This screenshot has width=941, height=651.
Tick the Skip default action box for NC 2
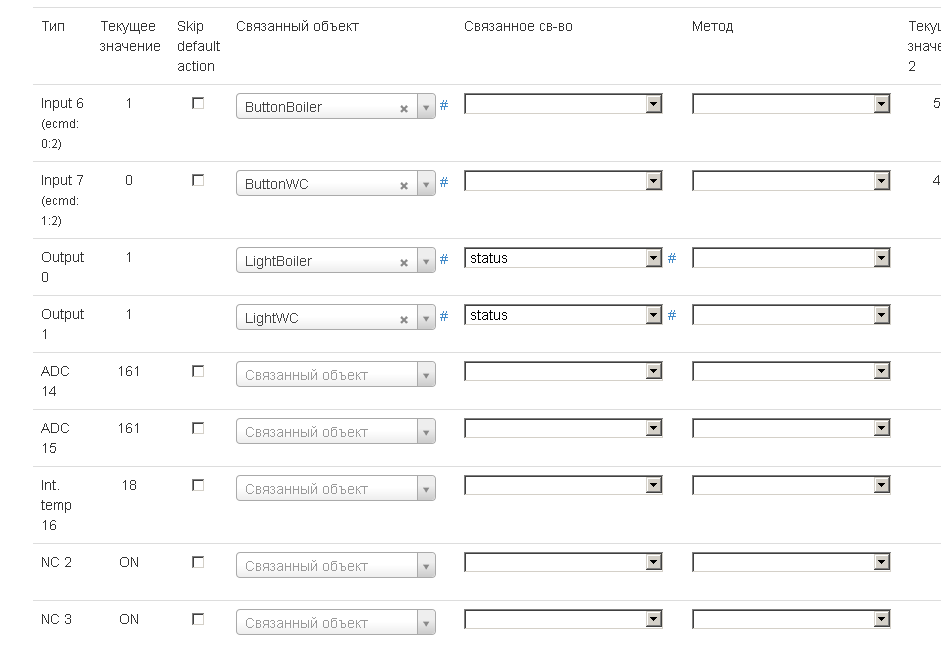pos(198,562)
